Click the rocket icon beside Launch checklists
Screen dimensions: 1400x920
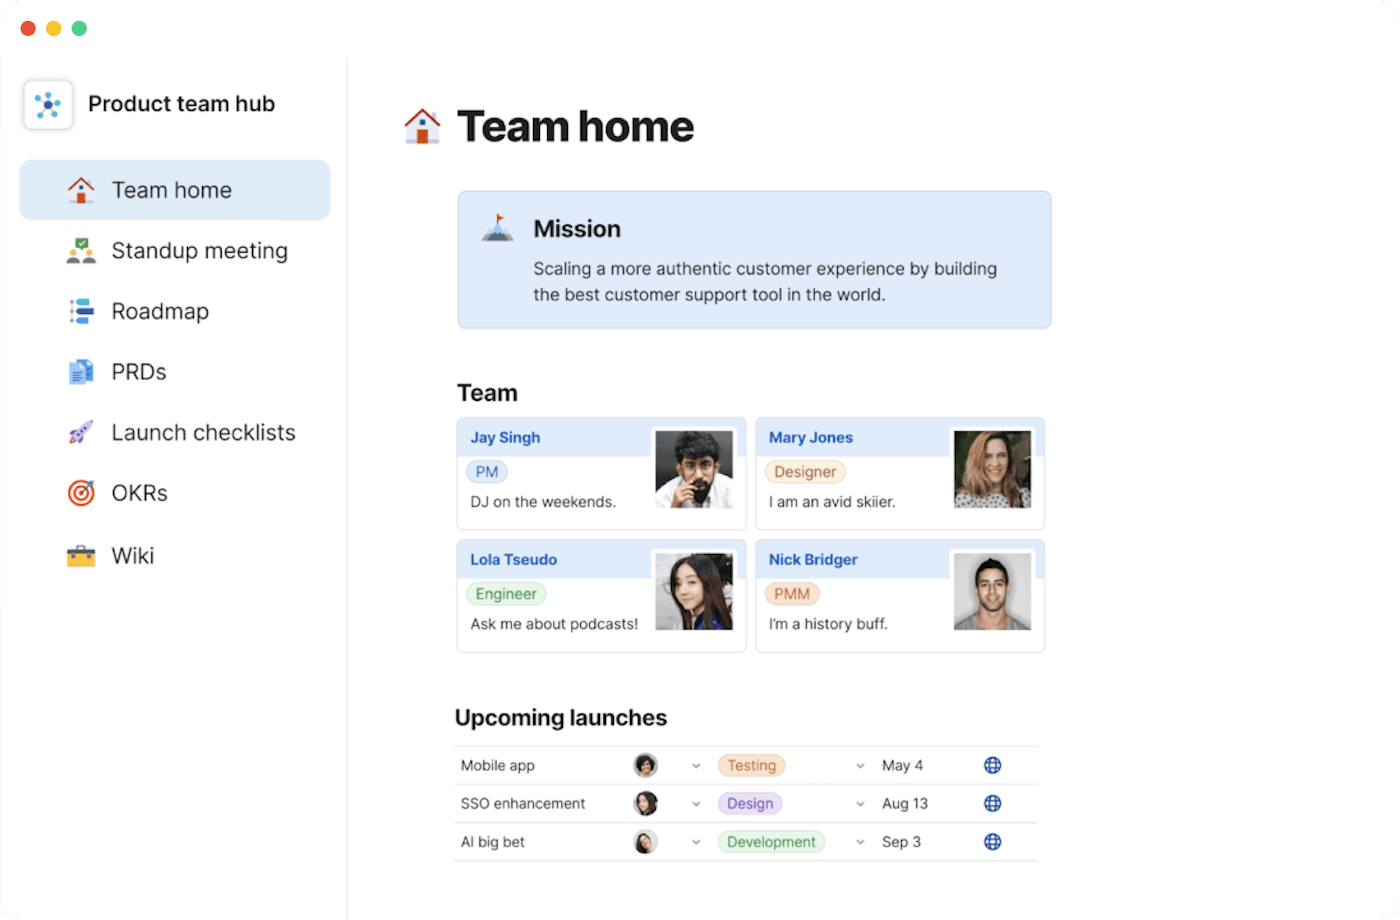(x=81, y=433)
